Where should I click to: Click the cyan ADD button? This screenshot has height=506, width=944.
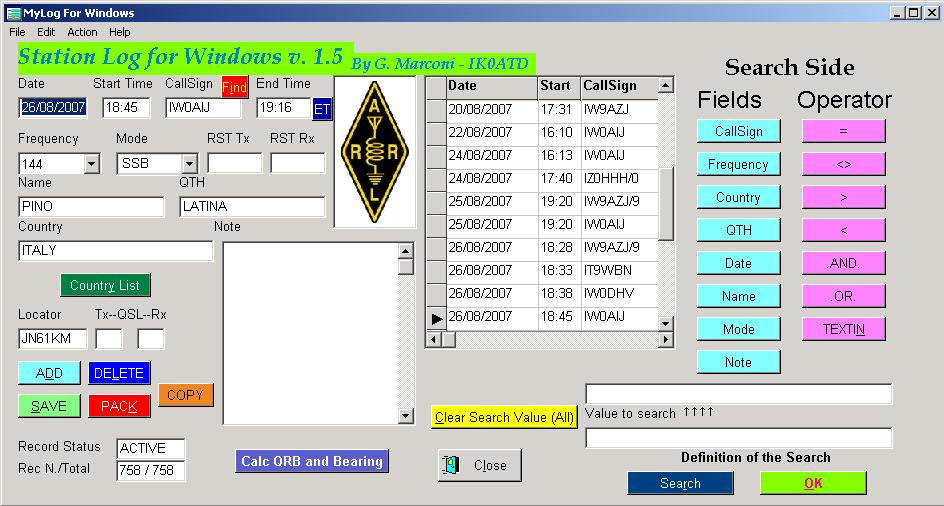[x=49, y=373]
